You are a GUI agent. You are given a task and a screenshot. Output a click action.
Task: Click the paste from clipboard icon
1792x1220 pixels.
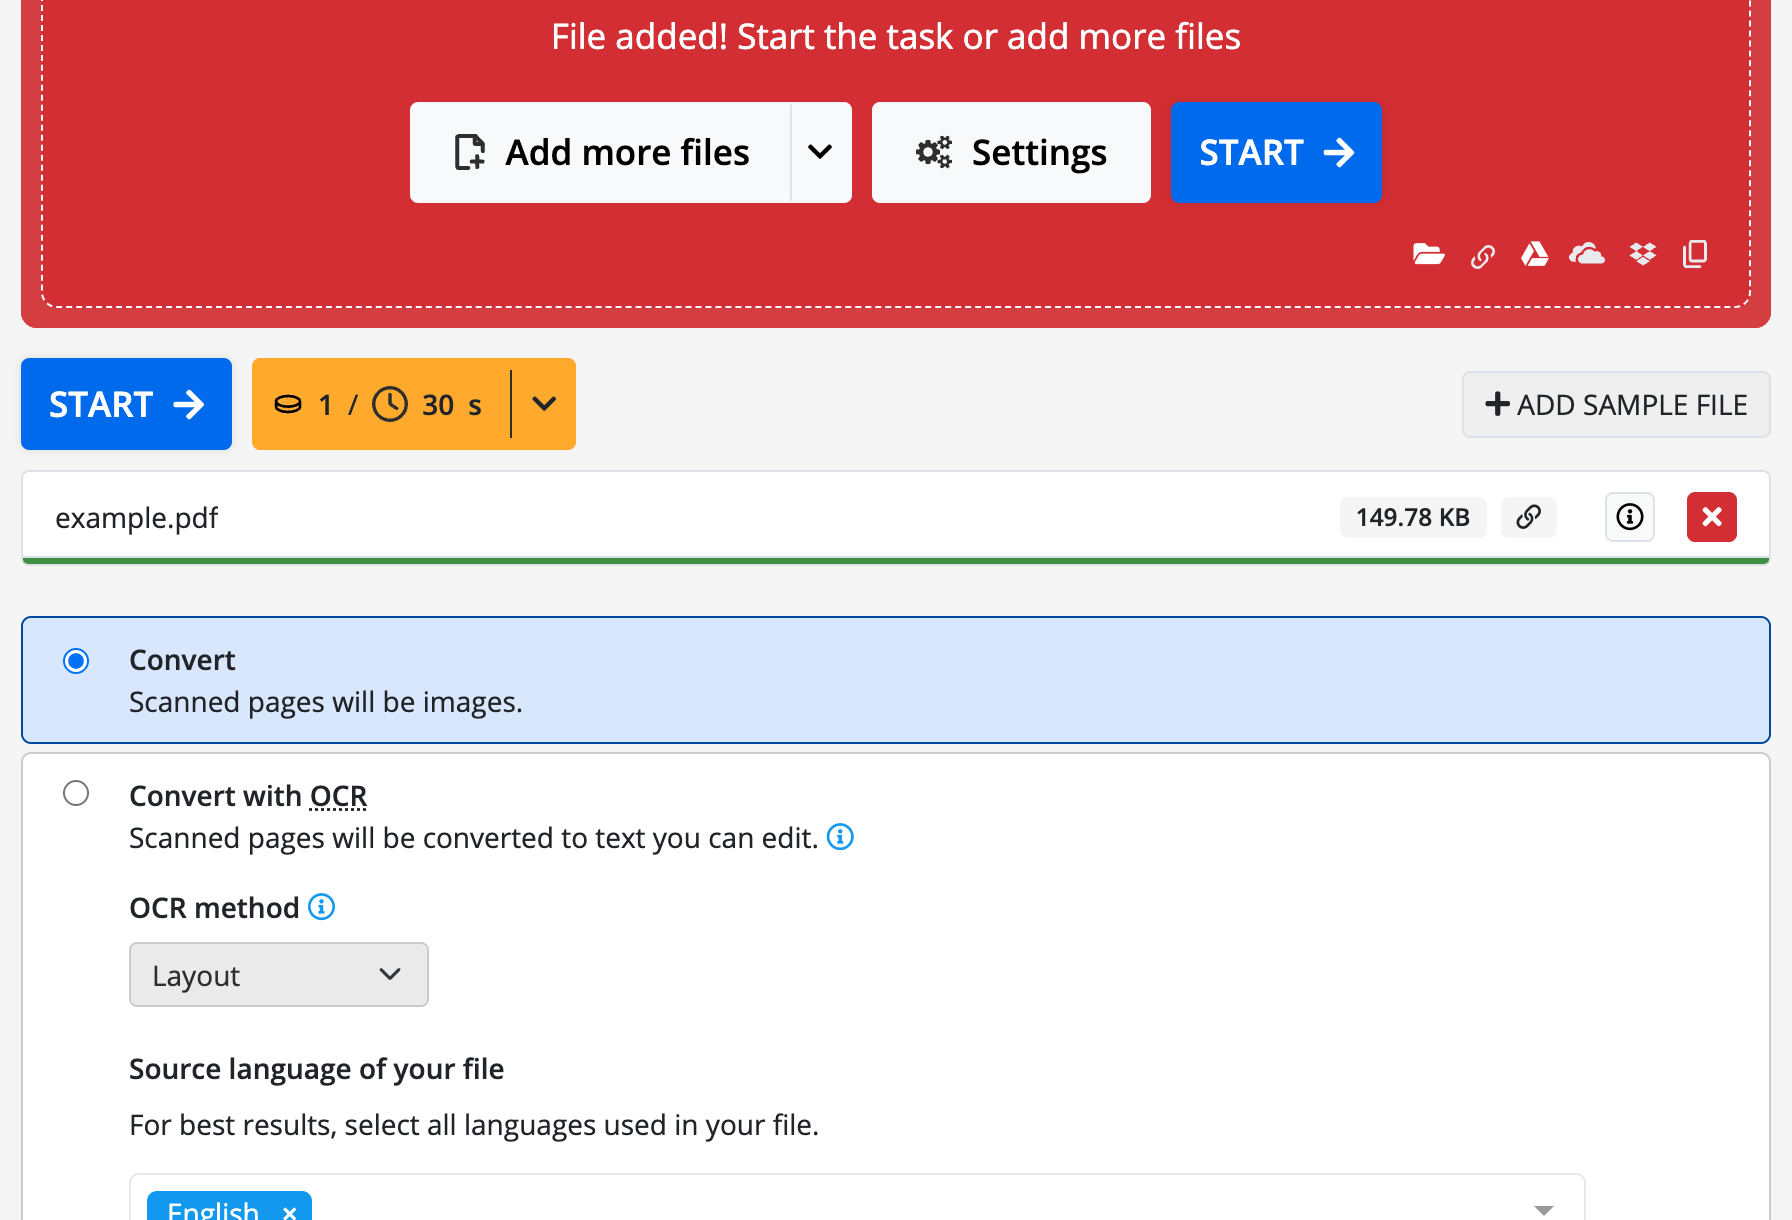tap(1695, 254)
